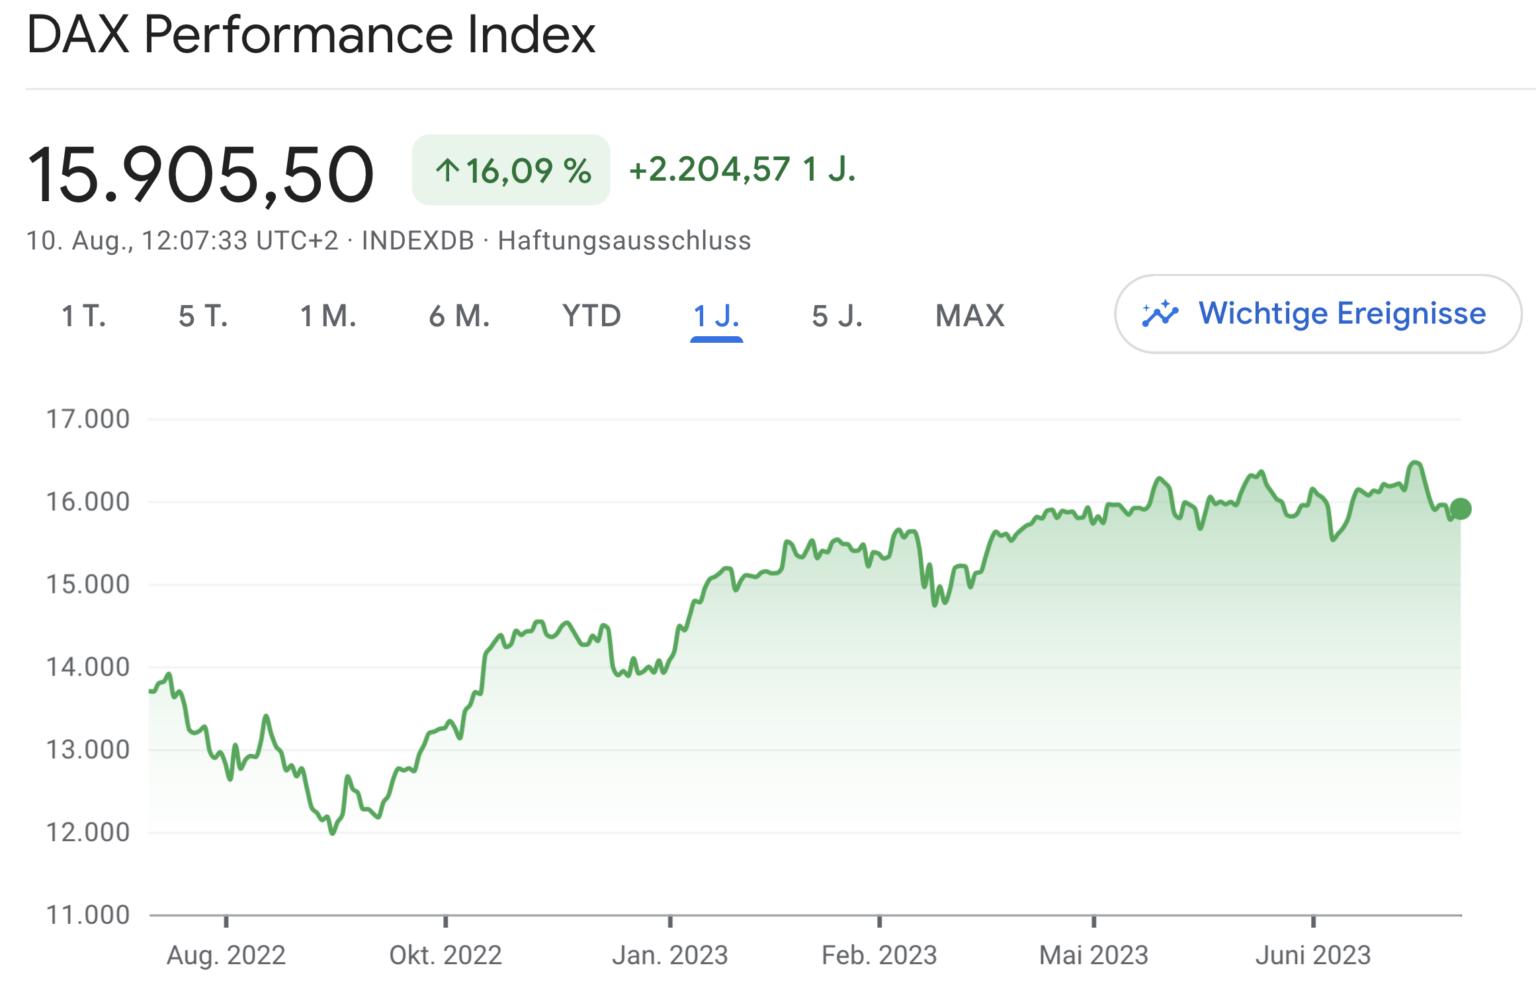Click the 11.000 y-axis label
This screenshot has width=1536, height=994.
pos(88,915)
